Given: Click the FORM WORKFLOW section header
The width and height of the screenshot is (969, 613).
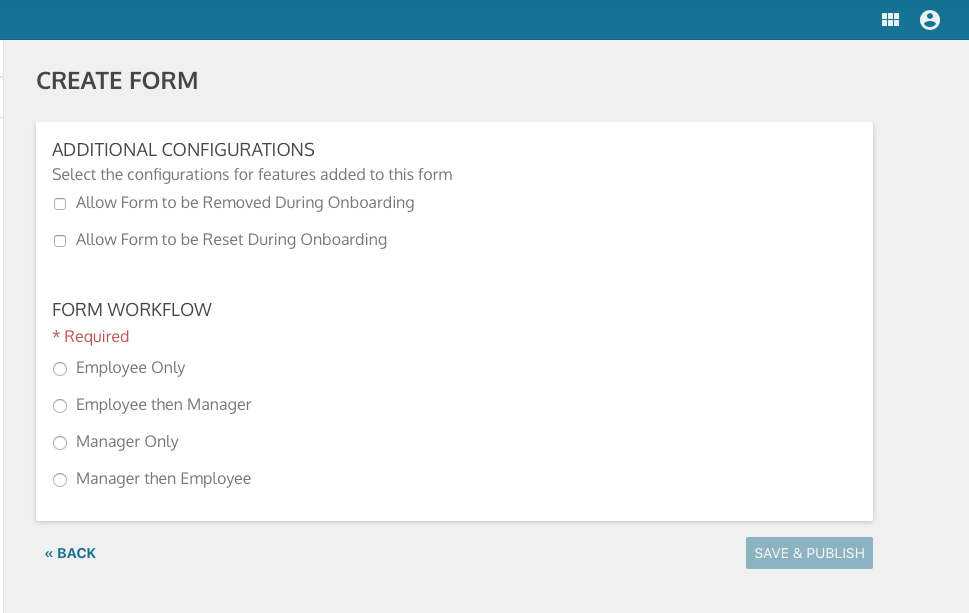Looking at the screenshot, I should click(x=131, y=310).
